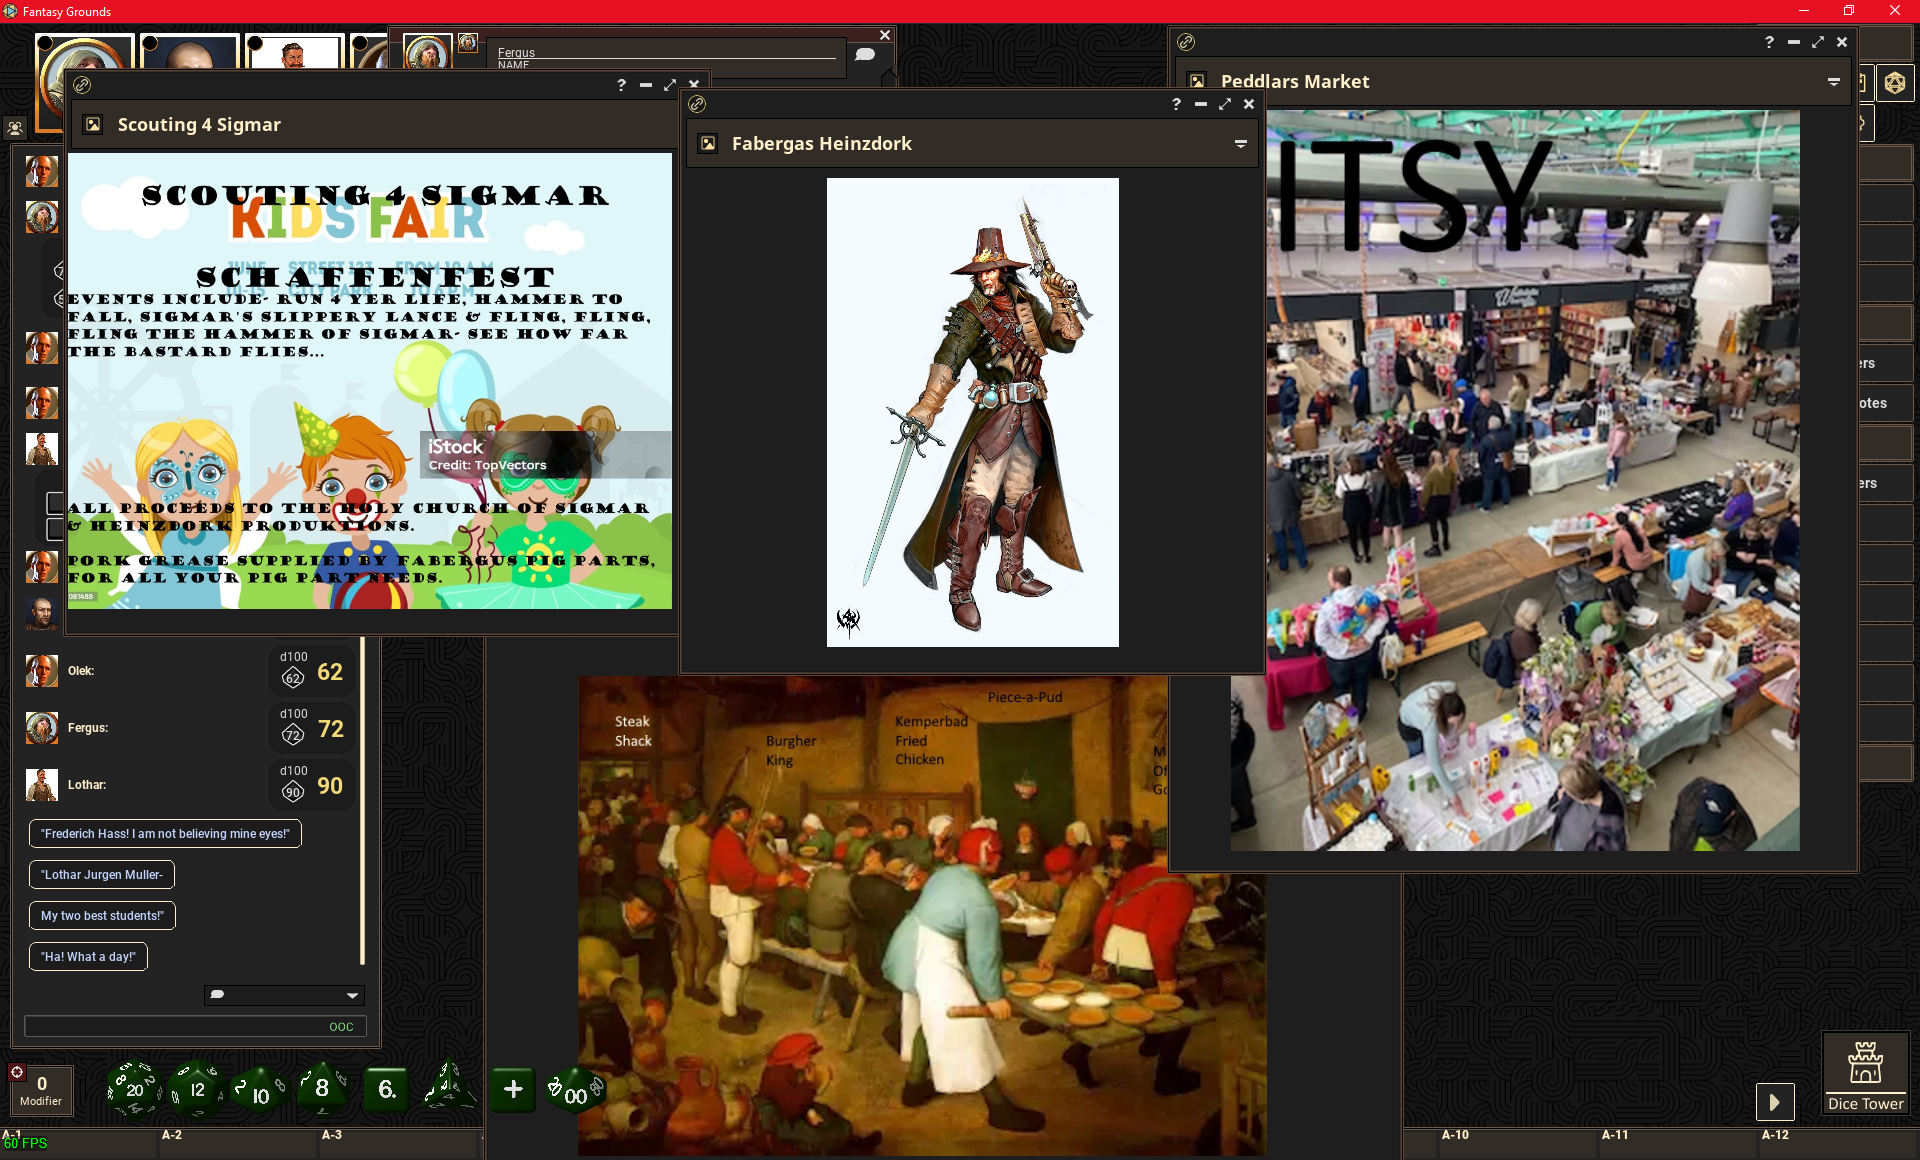Open help for Scouting 4 Sigmar window
The height and width of the screenshot is (1160, 1920).
pos(621,85)
